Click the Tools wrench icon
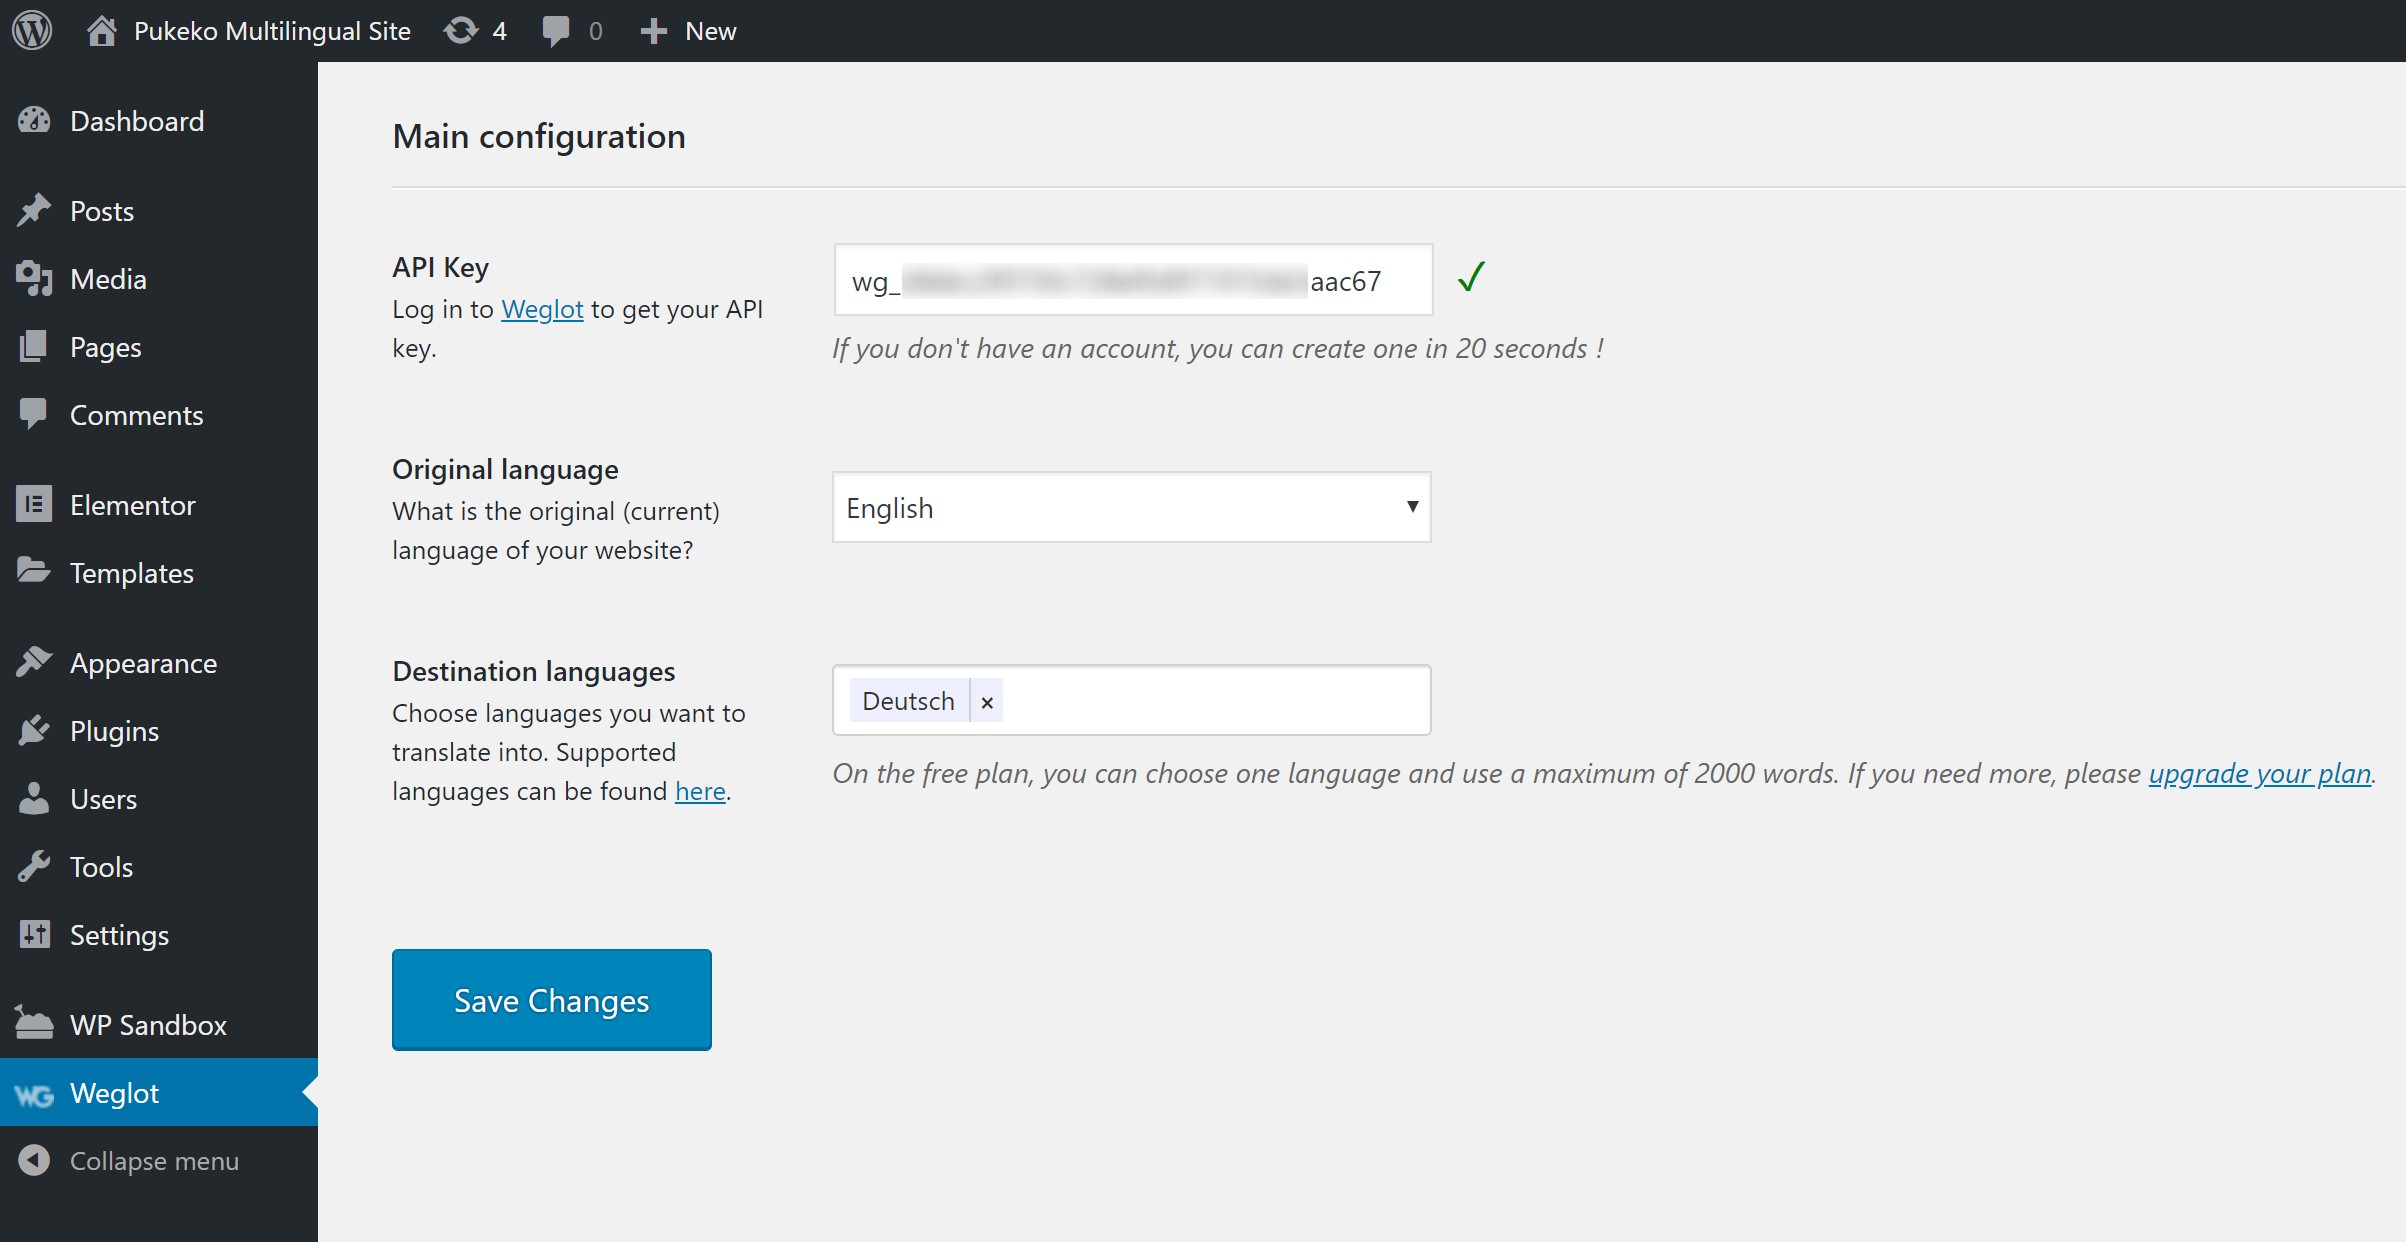The width and height of the screenshot is (2406, 1242). click(x=34, y=867)
